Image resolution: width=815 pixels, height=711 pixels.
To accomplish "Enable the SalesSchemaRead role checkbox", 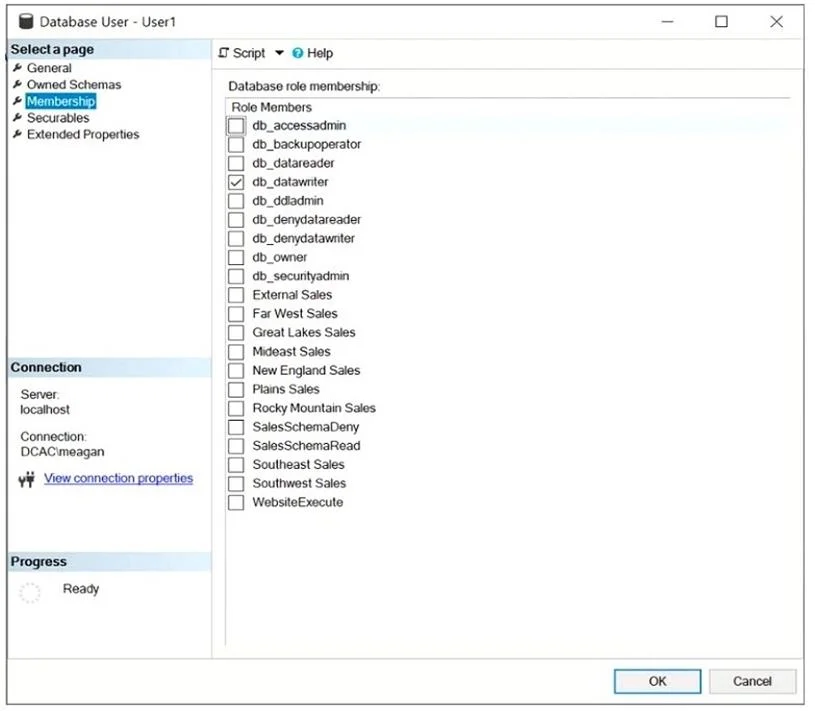I will 236,446.
